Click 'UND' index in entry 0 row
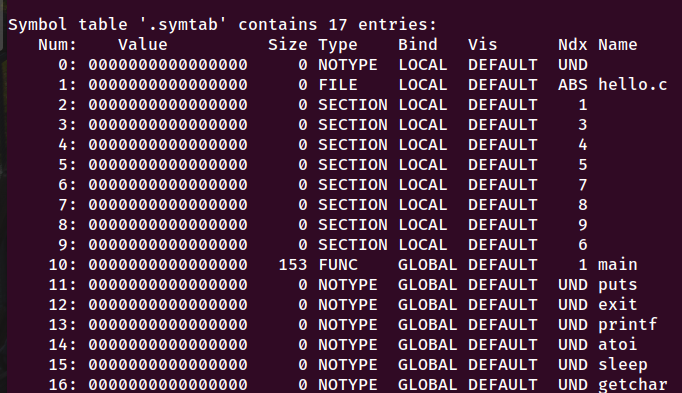This screenshot has height=393, width=682. 572,65
